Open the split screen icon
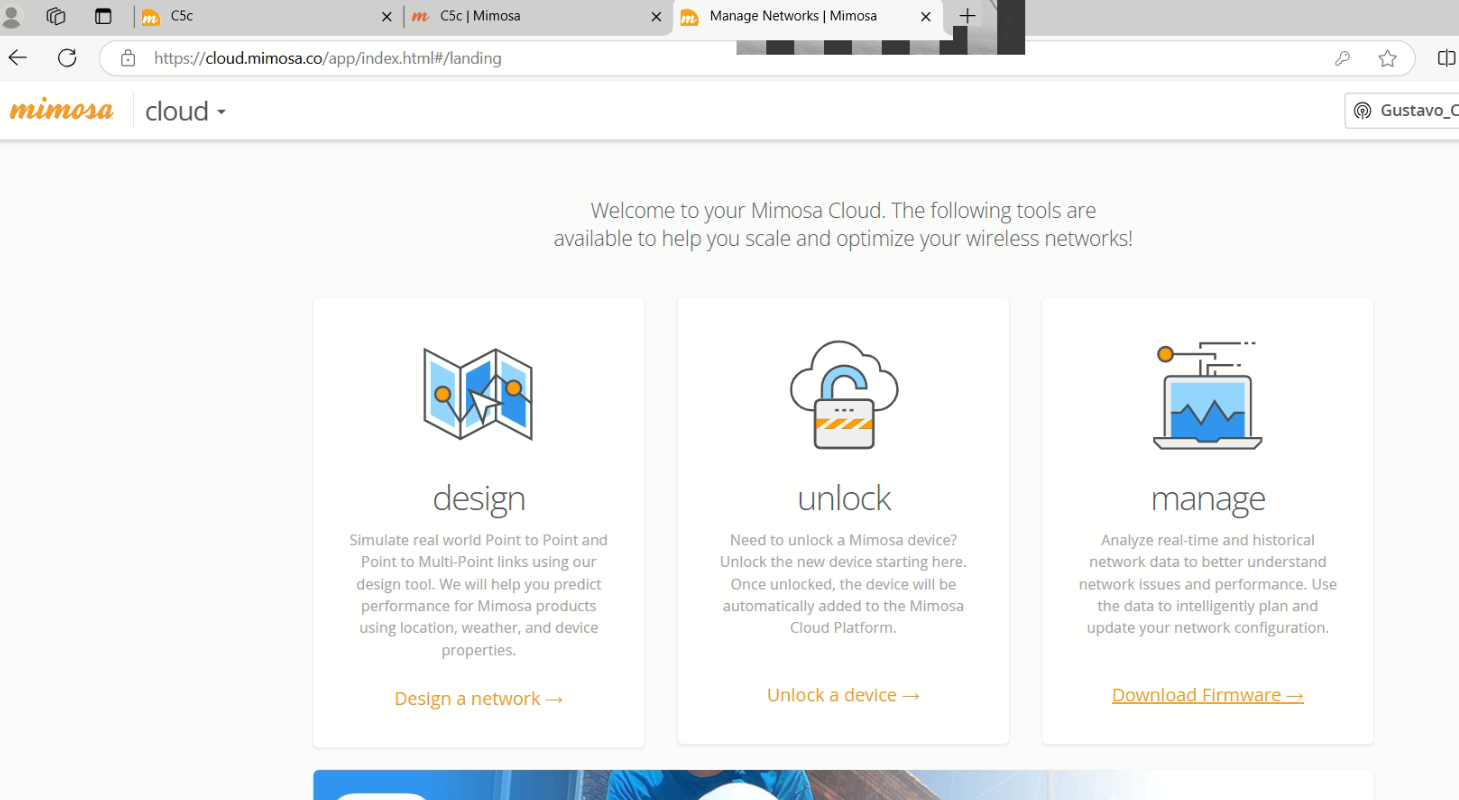 pos(1446,58)
